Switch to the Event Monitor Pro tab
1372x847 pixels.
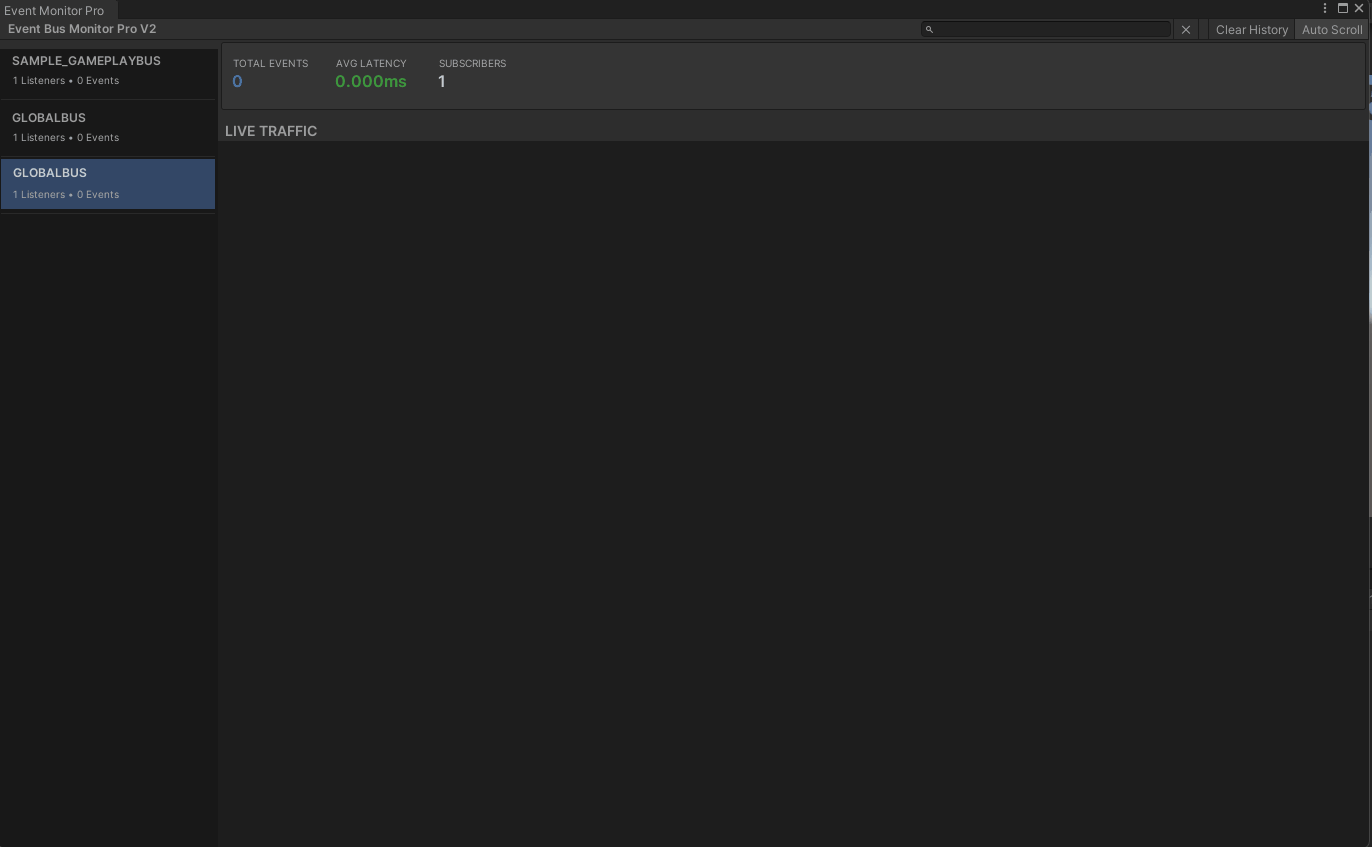(55, 10)
